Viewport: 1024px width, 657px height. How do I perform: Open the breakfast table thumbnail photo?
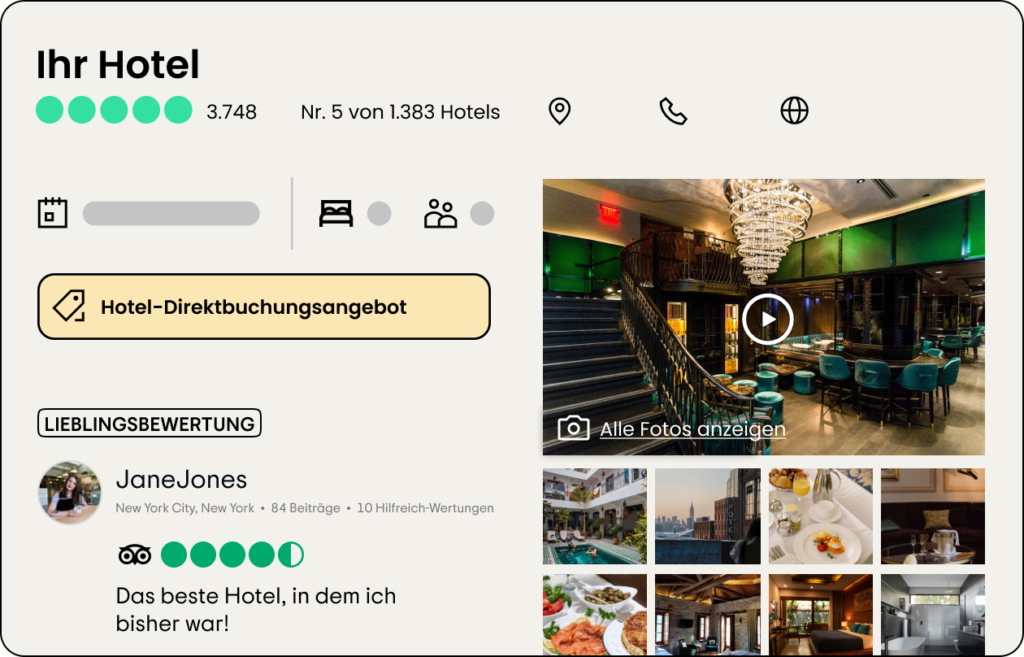click(x=820, y=516)
